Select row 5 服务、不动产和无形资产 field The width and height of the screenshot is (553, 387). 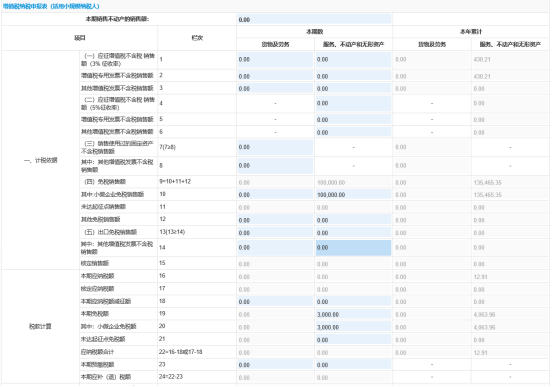point(353,119)
